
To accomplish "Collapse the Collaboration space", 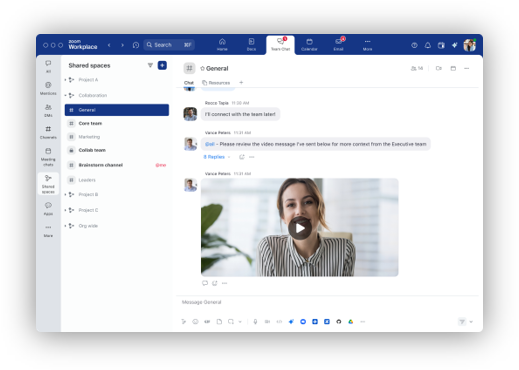I will pos(65,95).
